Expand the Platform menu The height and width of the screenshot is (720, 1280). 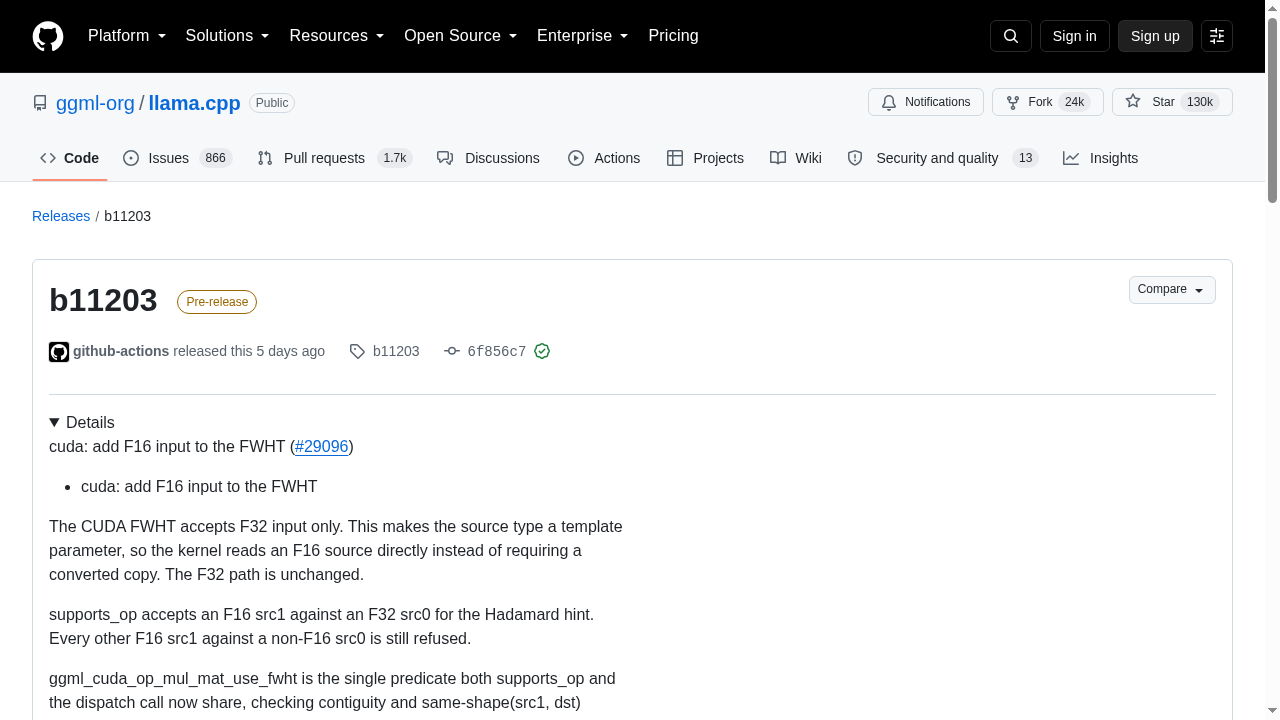coord(127,36)
